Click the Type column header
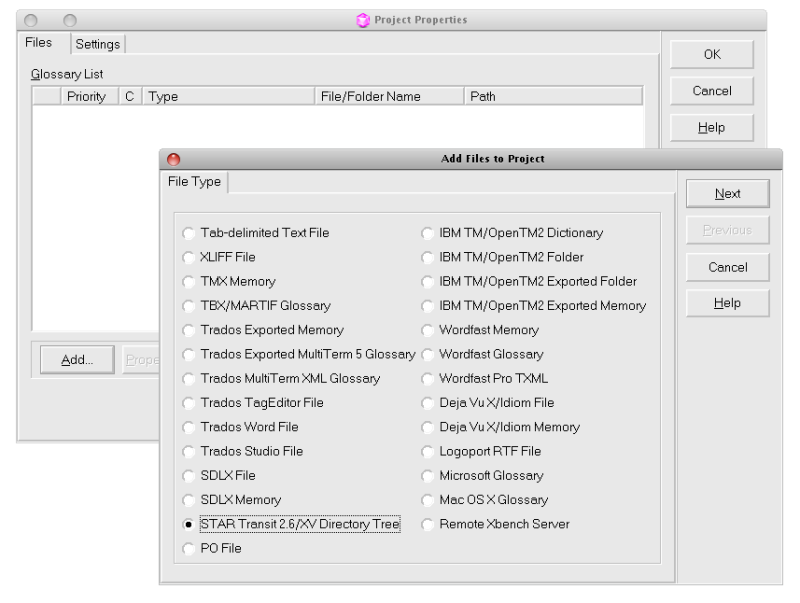 (228, 96)
